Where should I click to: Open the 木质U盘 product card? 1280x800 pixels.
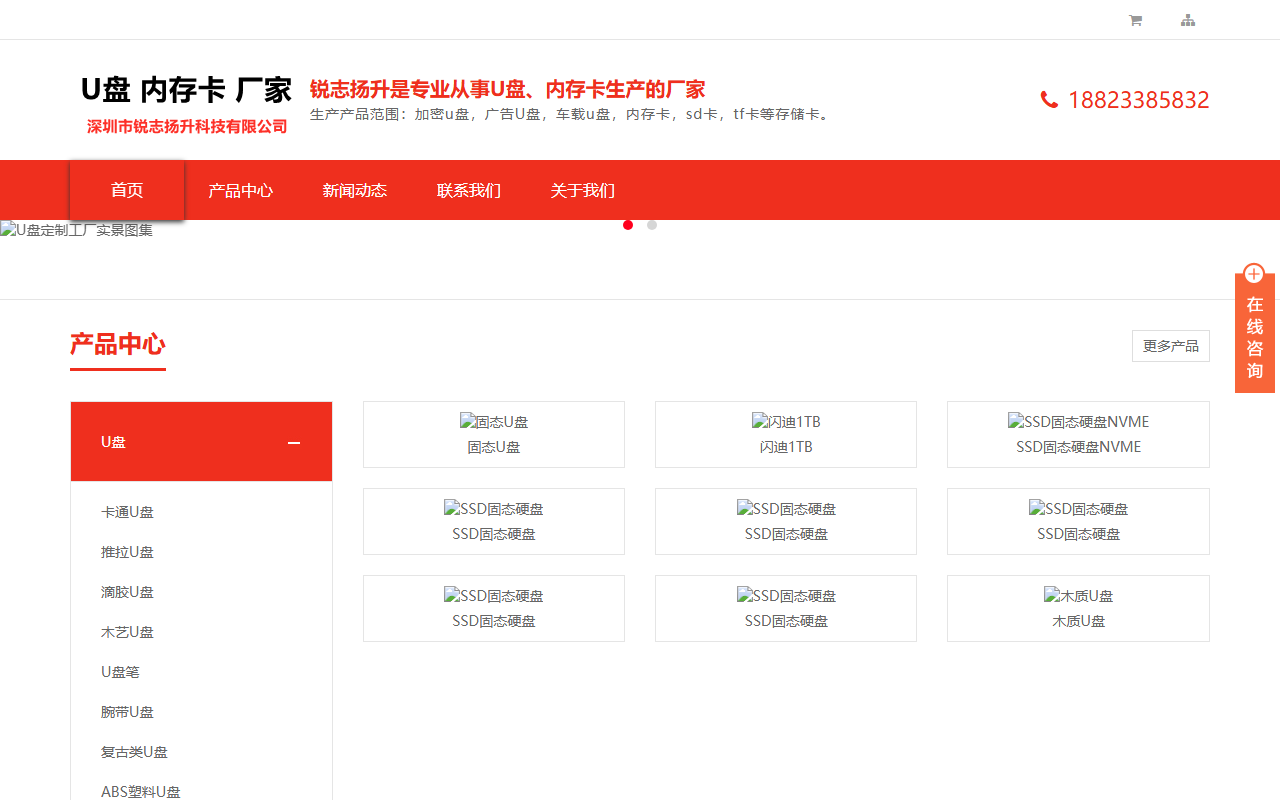(1078, 608)
